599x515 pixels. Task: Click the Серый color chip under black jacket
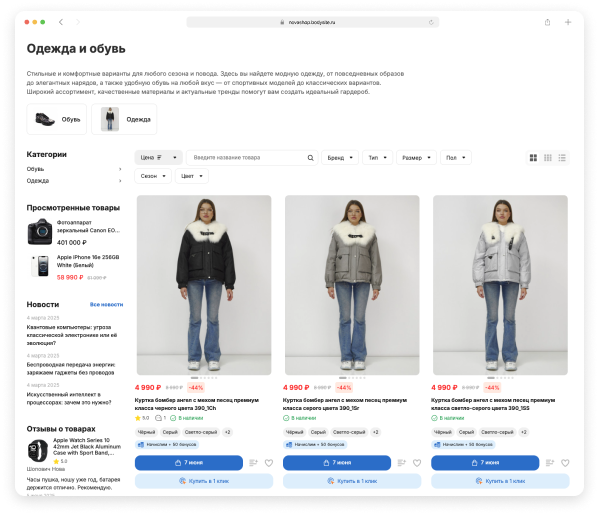(170, 432)
